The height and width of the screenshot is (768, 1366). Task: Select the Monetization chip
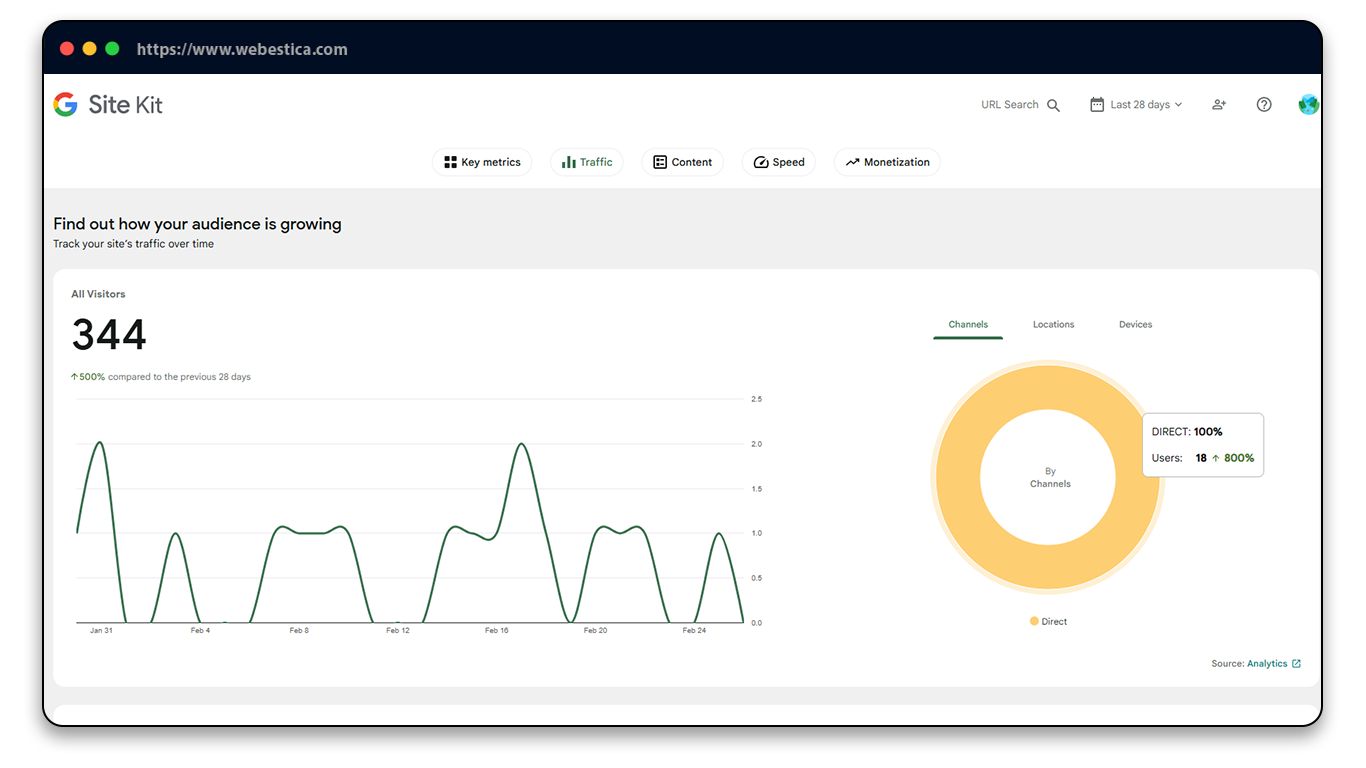click(x=887, y=162)
